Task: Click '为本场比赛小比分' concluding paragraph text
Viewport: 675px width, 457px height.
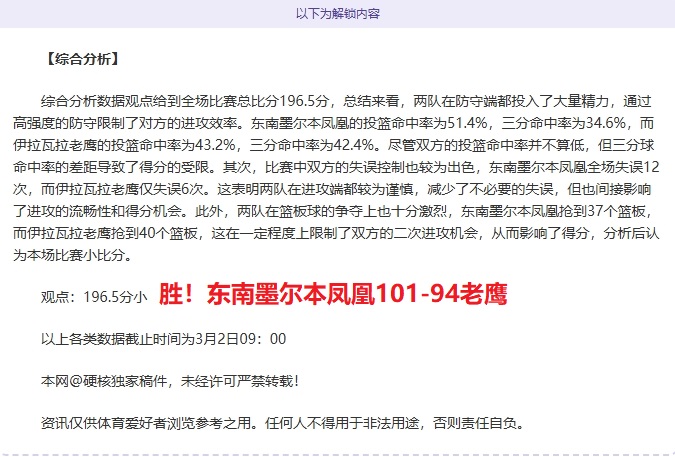Action: pos(80,255)
